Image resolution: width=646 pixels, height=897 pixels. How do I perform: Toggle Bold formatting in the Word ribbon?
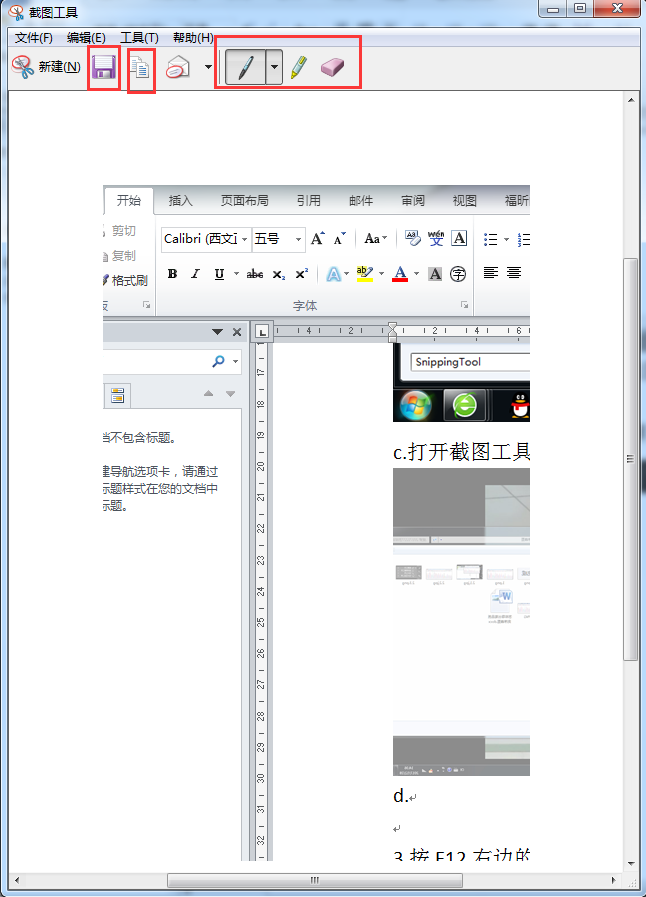click(x=172, y=274)
